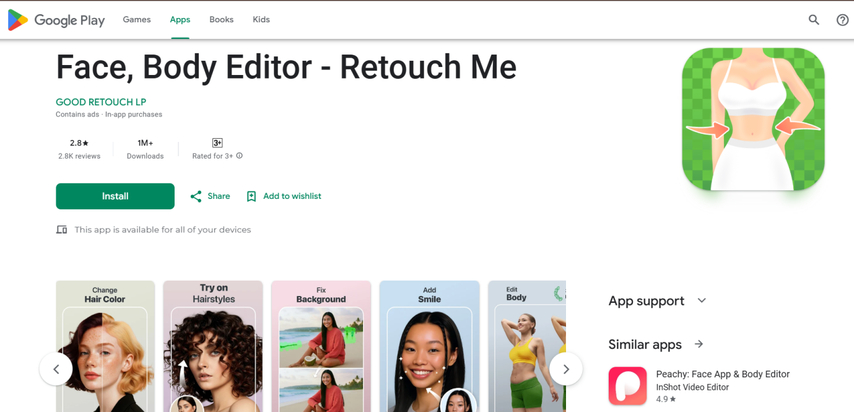Screen dimensions: 854x412
Task: Click 'Contains ads · In-app purchases' text
Action: tap(109, 114)
